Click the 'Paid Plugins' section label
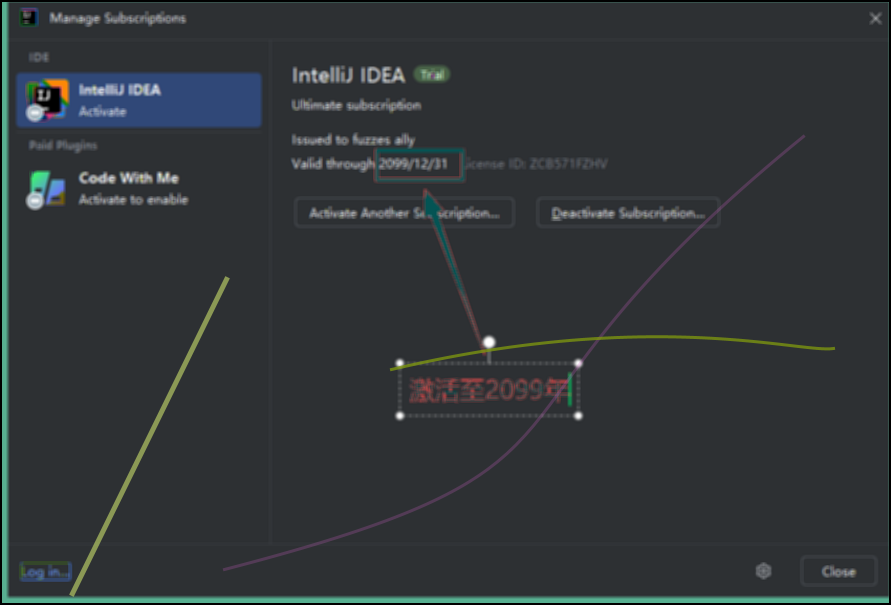The image size is (891, 605). 63,145
